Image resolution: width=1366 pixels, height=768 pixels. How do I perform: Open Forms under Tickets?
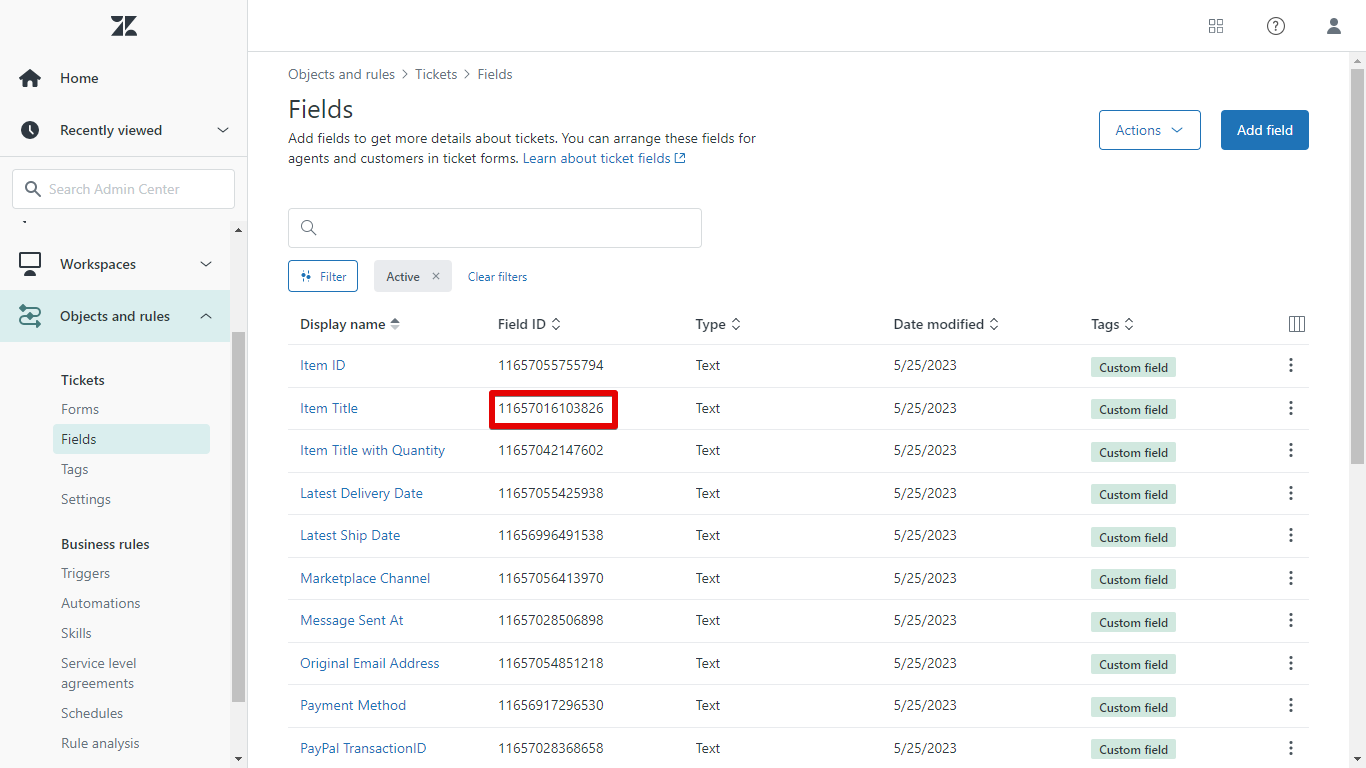[80, 409]
